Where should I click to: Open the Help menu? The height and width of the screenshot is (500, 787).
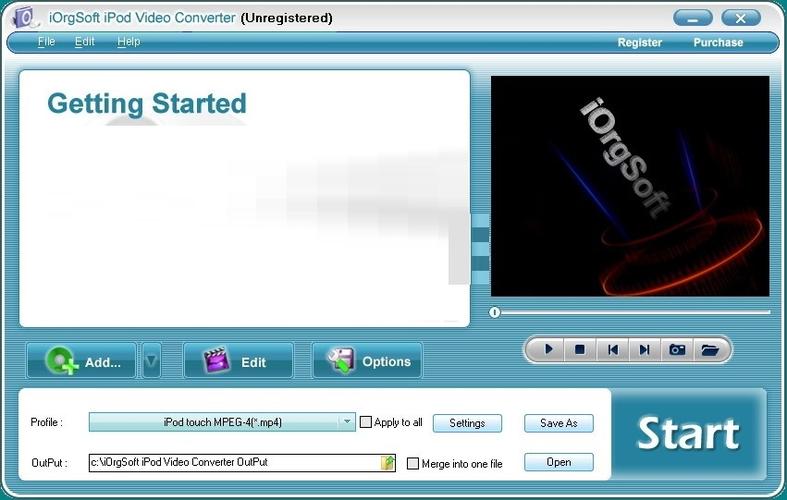128,42
